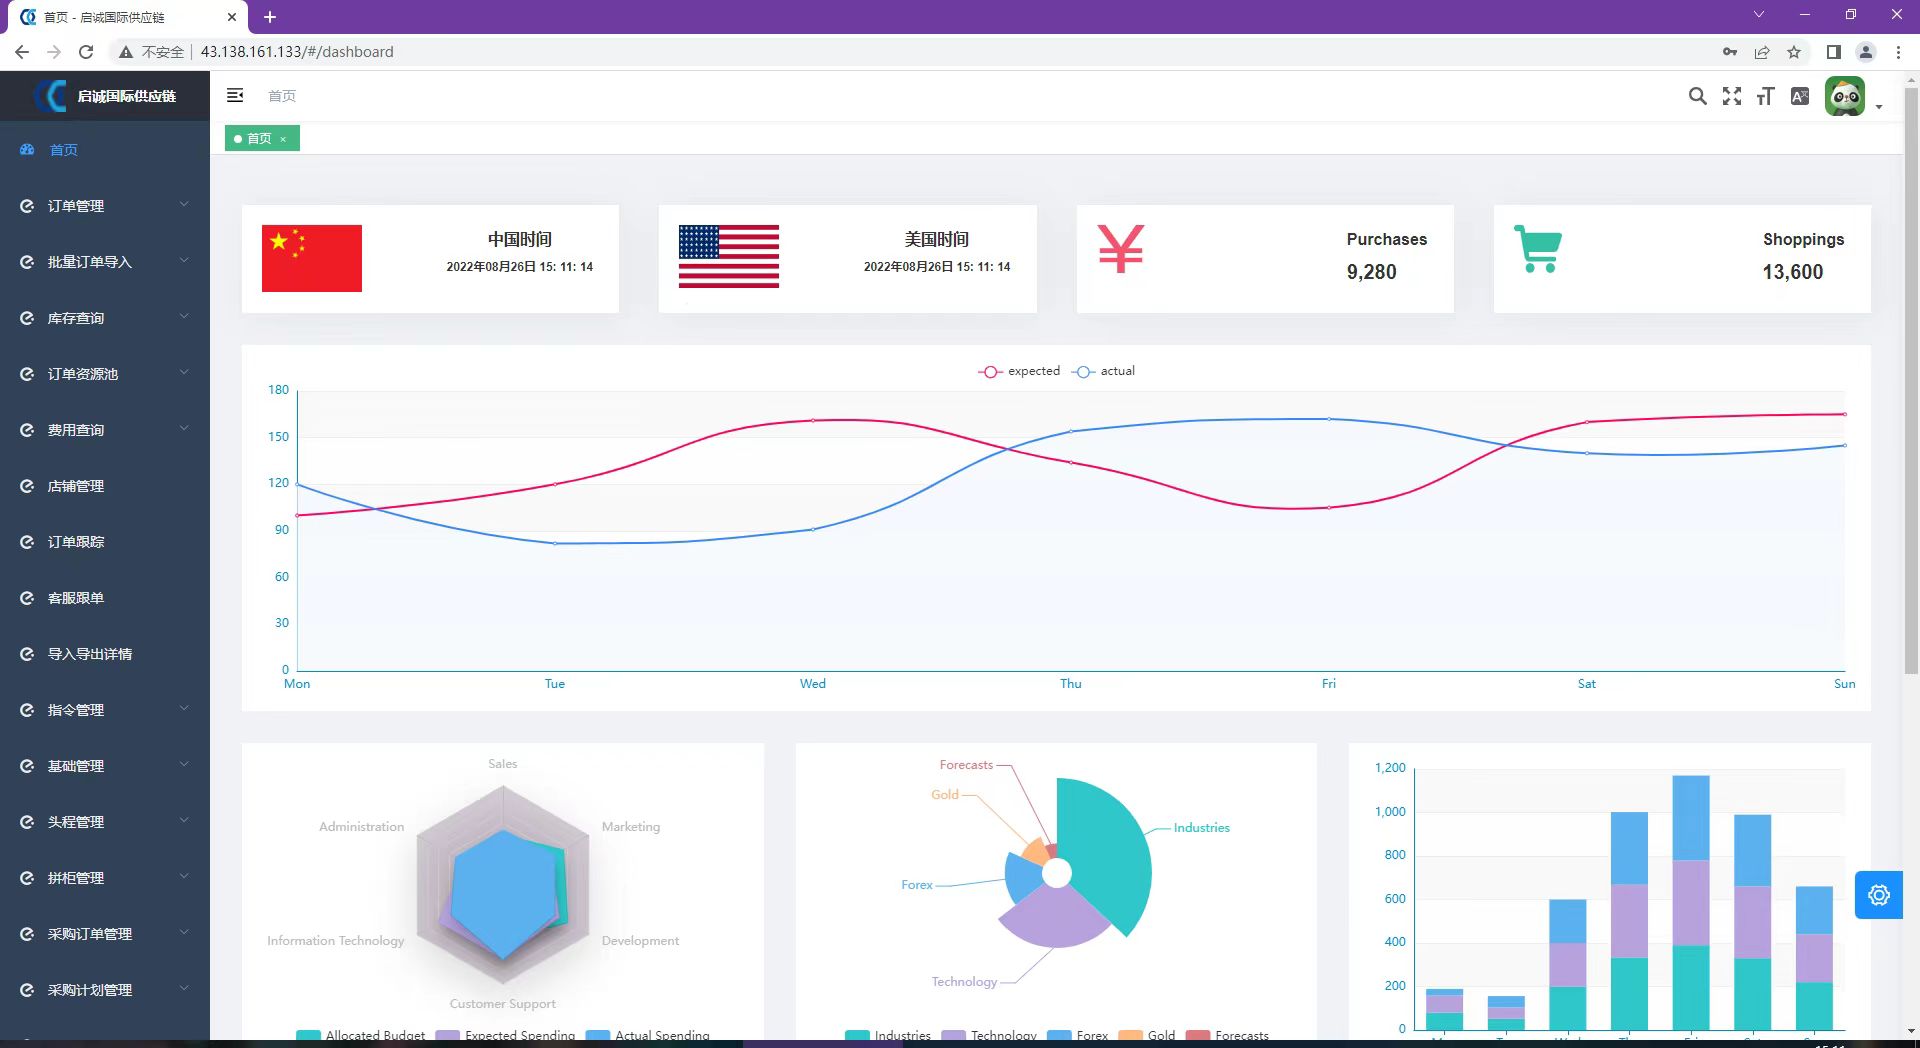Toggle the expected series in chart legend
Viewport: 1920px width, 1048px height.
(x=1019, y=371)
